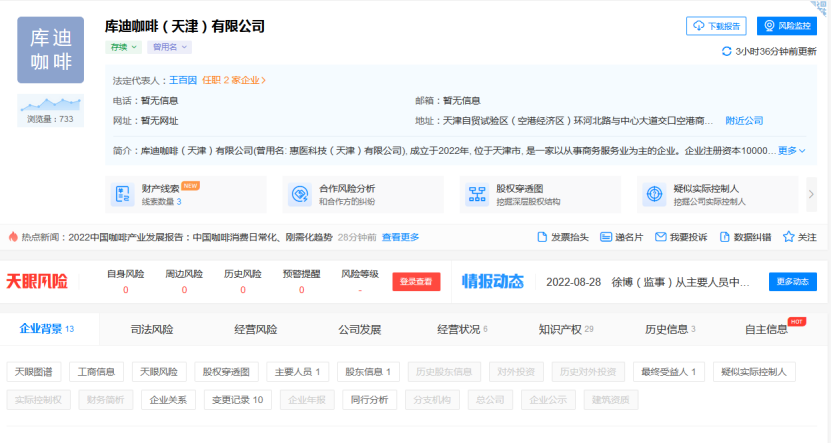This screenshot has width=831, height=443.
Task: Click the 我要投诉 envelope icon
Action: [x=660, y=237]
